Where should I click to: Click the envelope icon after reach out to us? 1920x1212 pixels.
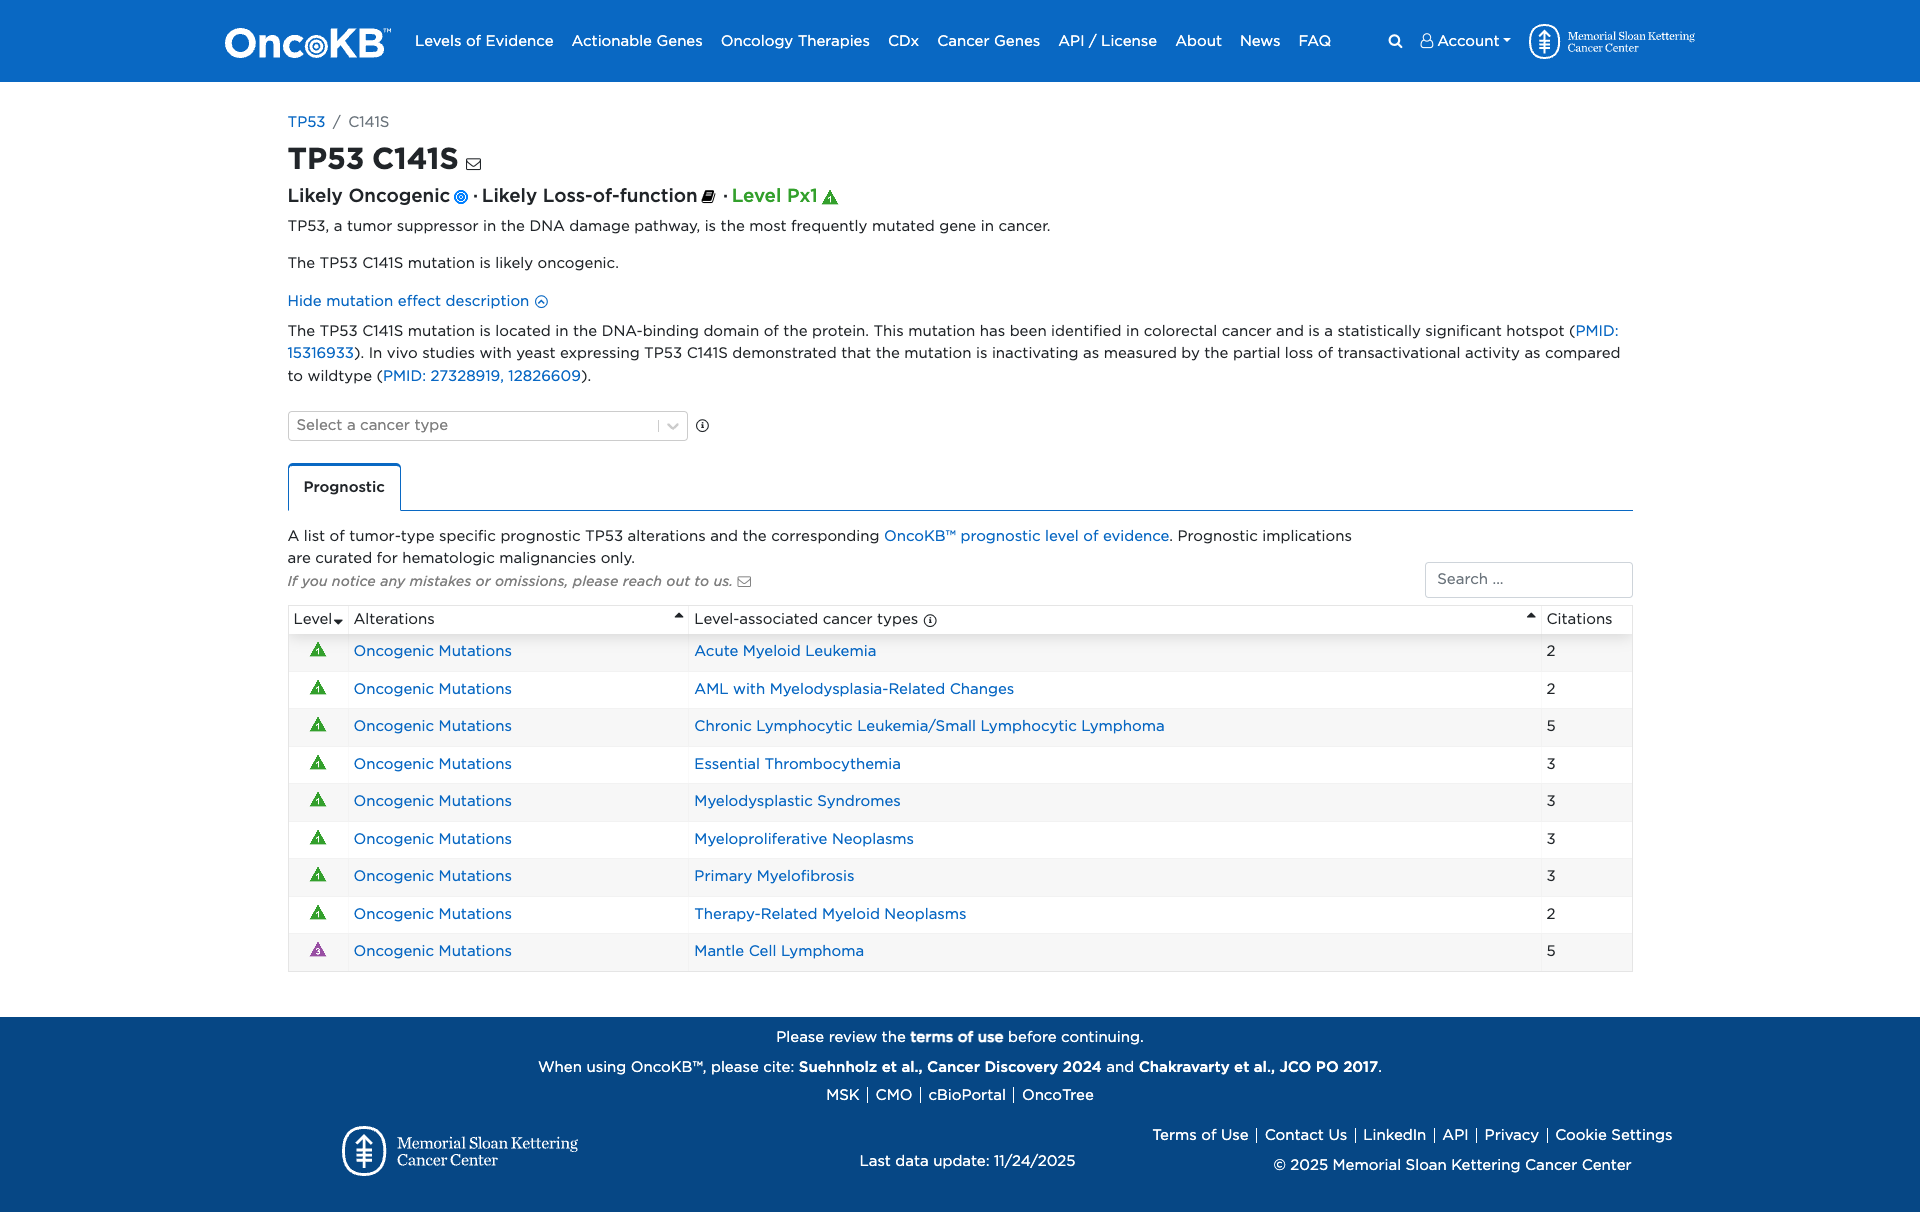click(x=745, y=581)
